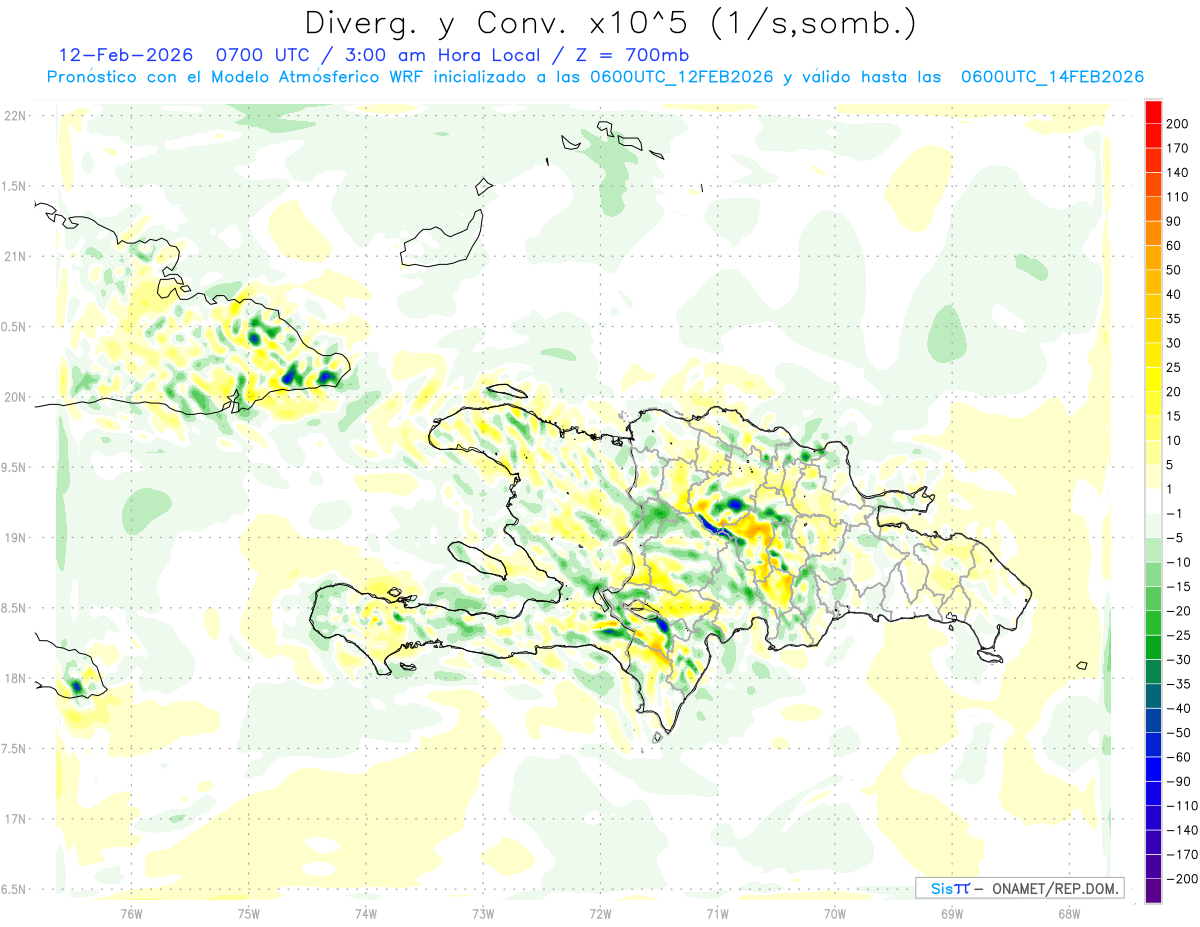This screenshot has height=927, width=1200.
Task: Click the '17N' latitude label
Action: [15, 820]
